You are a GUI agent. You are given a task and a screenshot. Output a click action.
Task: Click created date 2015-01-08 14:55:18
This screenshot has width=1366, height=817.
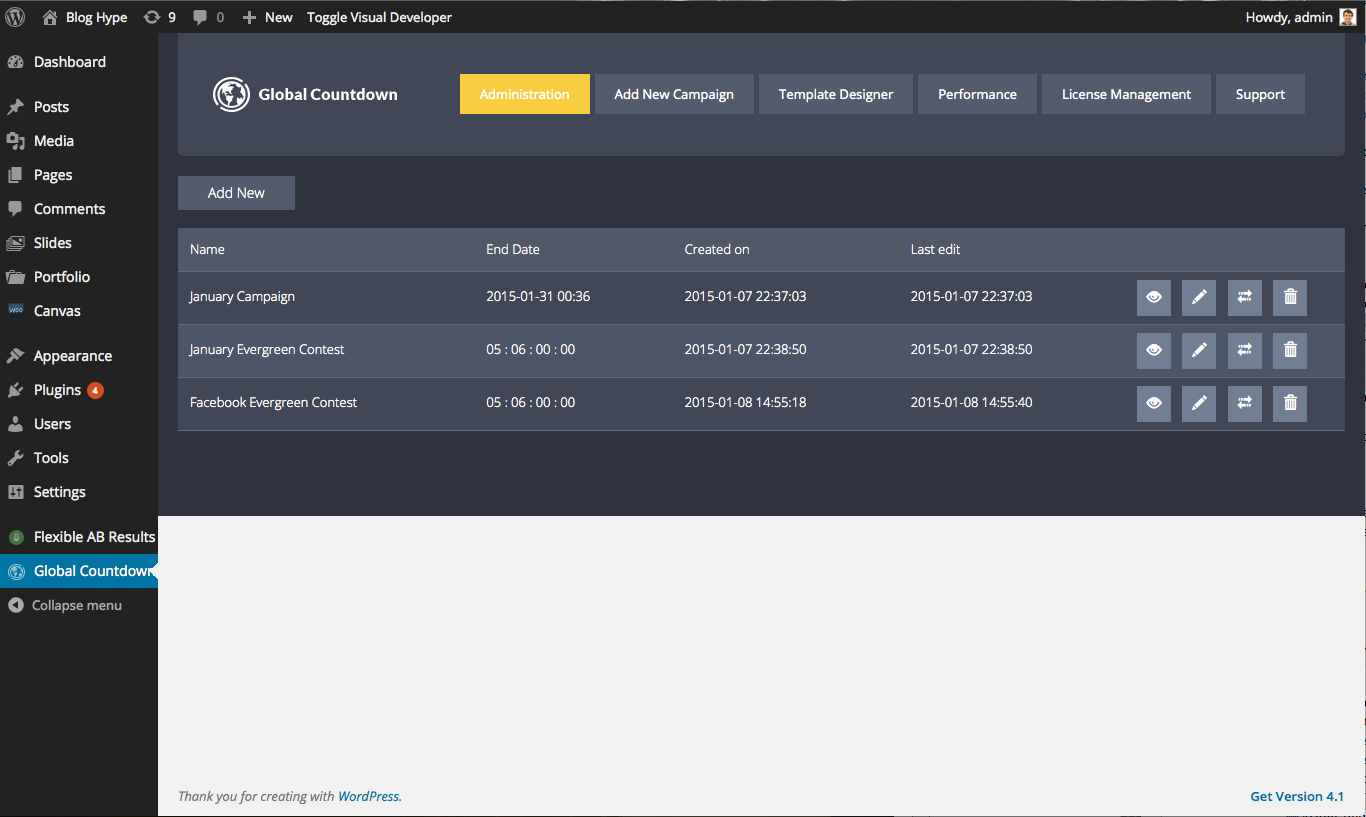[745, 403]
